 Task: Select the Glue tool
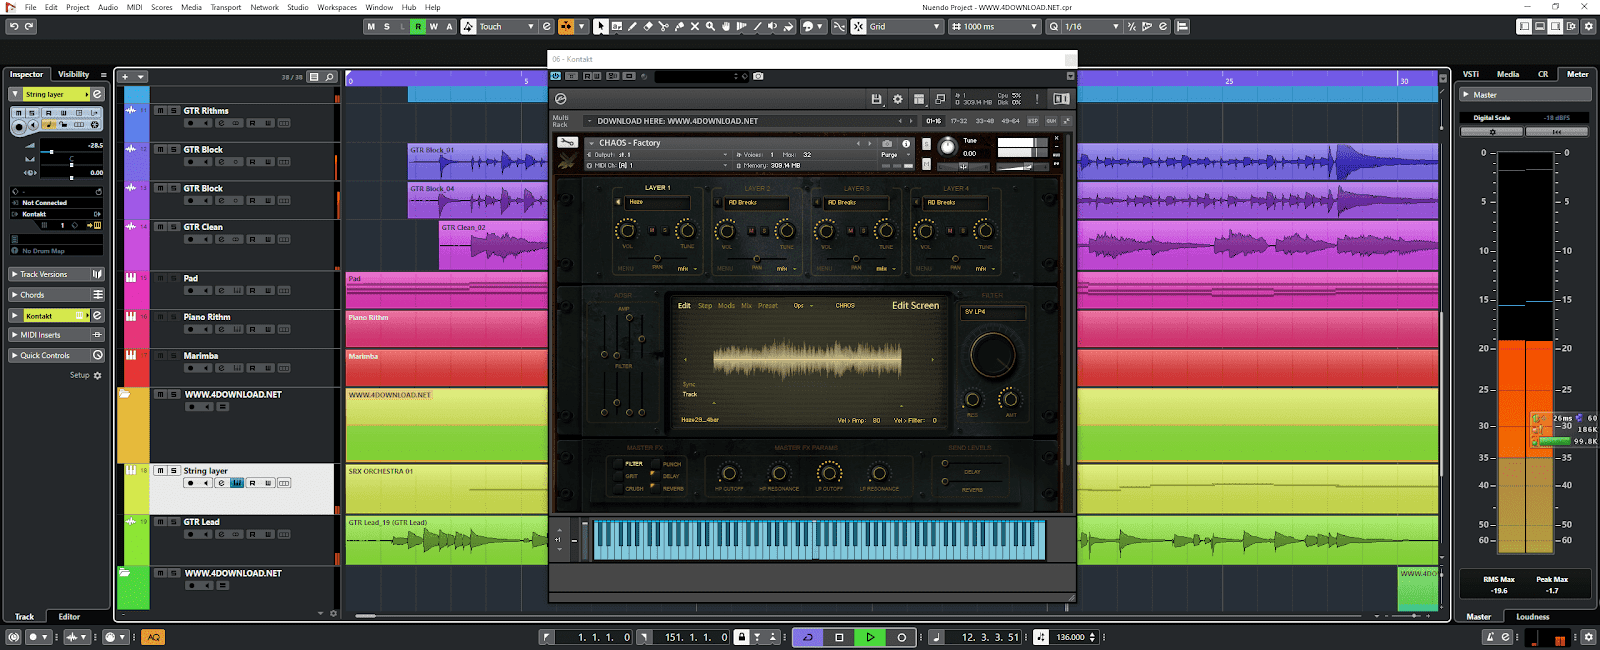click(x=679, y=27)
